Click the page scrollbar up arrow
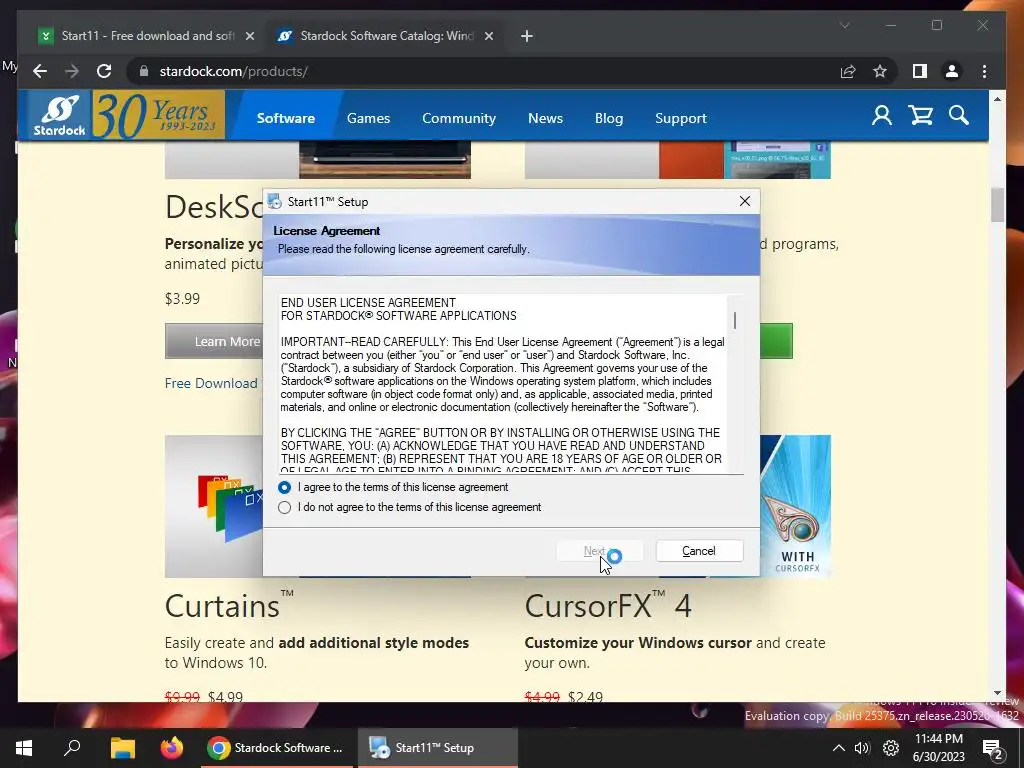 pyautogui.click(x=997, y=99)
